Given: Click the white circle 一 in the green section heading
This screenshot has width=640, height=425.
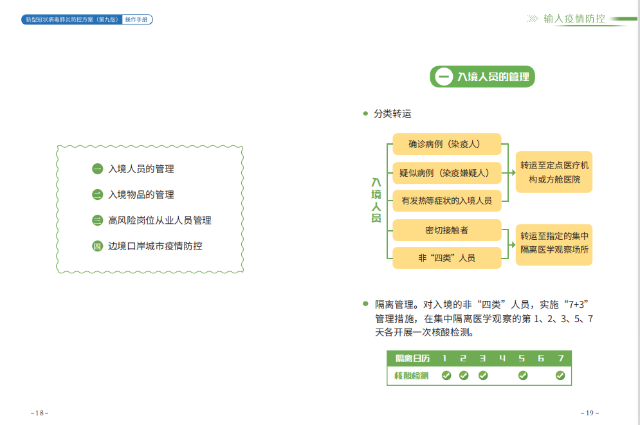Looking at the screenshot, I should pos(444,76).
